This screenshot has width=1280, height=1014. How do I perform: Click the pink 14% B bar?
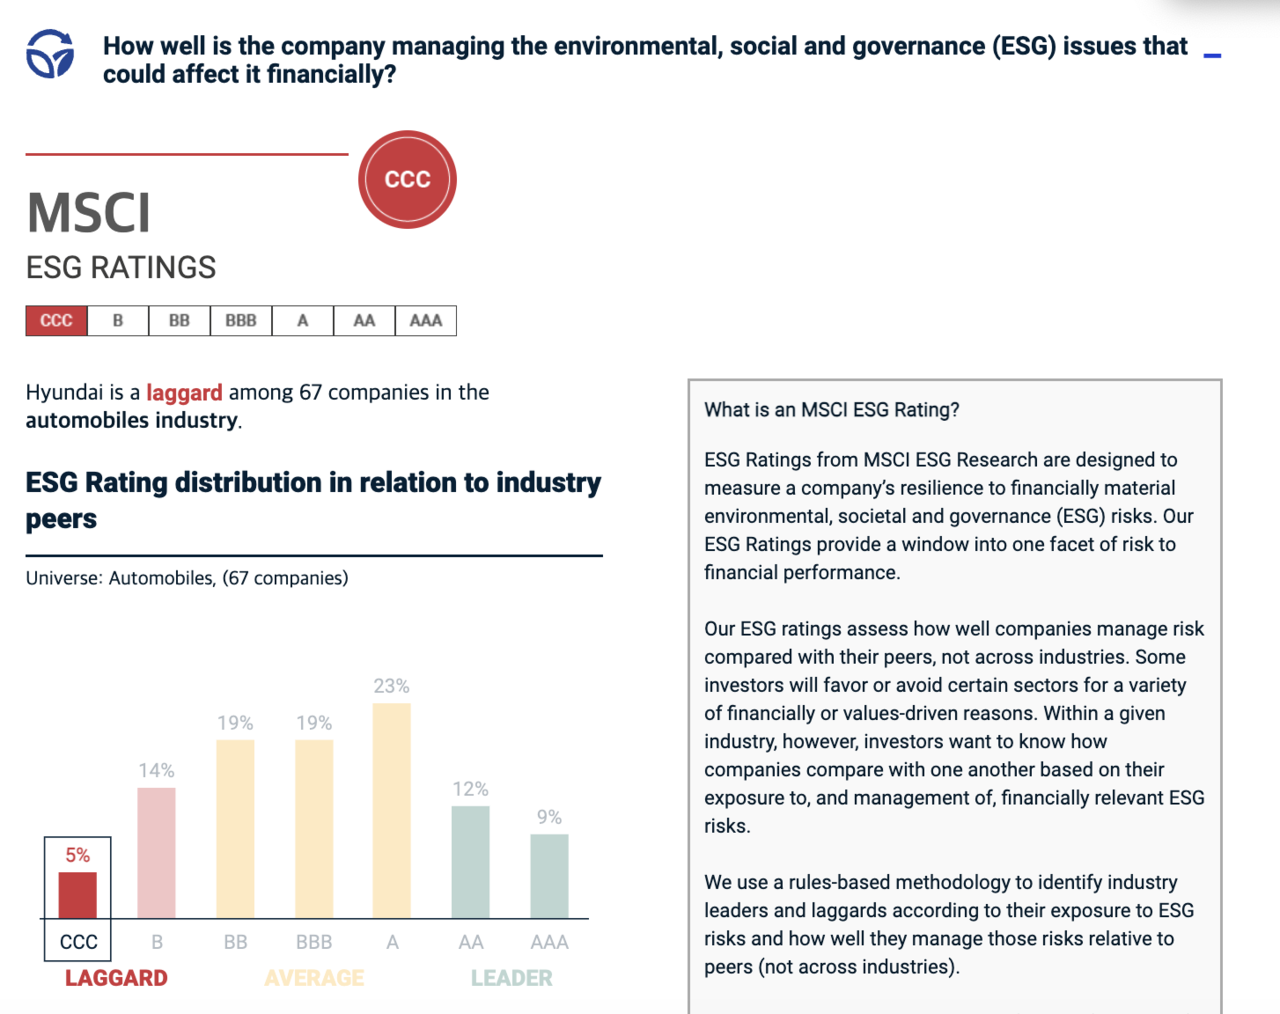pyautogui.click(x=156, y=850)
